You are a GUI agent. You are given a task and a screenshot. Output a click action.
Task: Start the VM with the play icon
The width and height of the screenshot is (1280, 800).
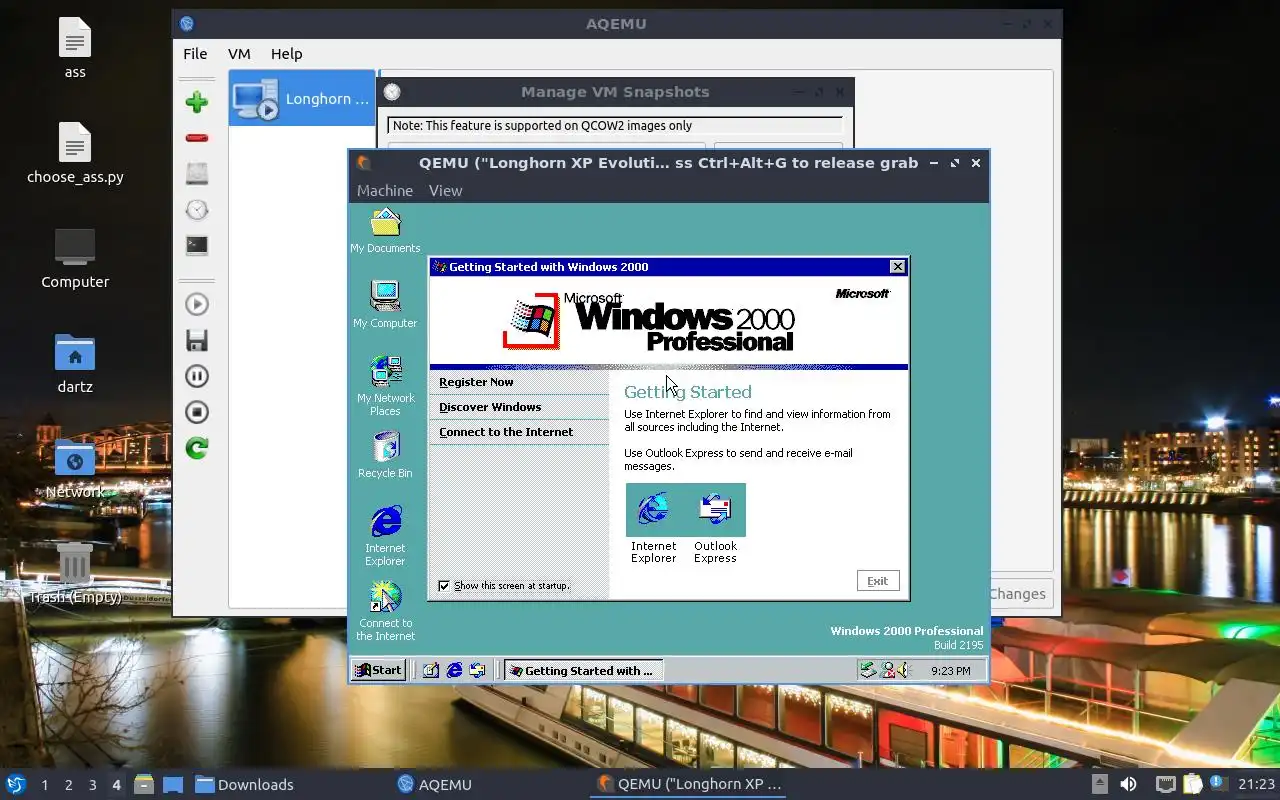coord(197,304)
